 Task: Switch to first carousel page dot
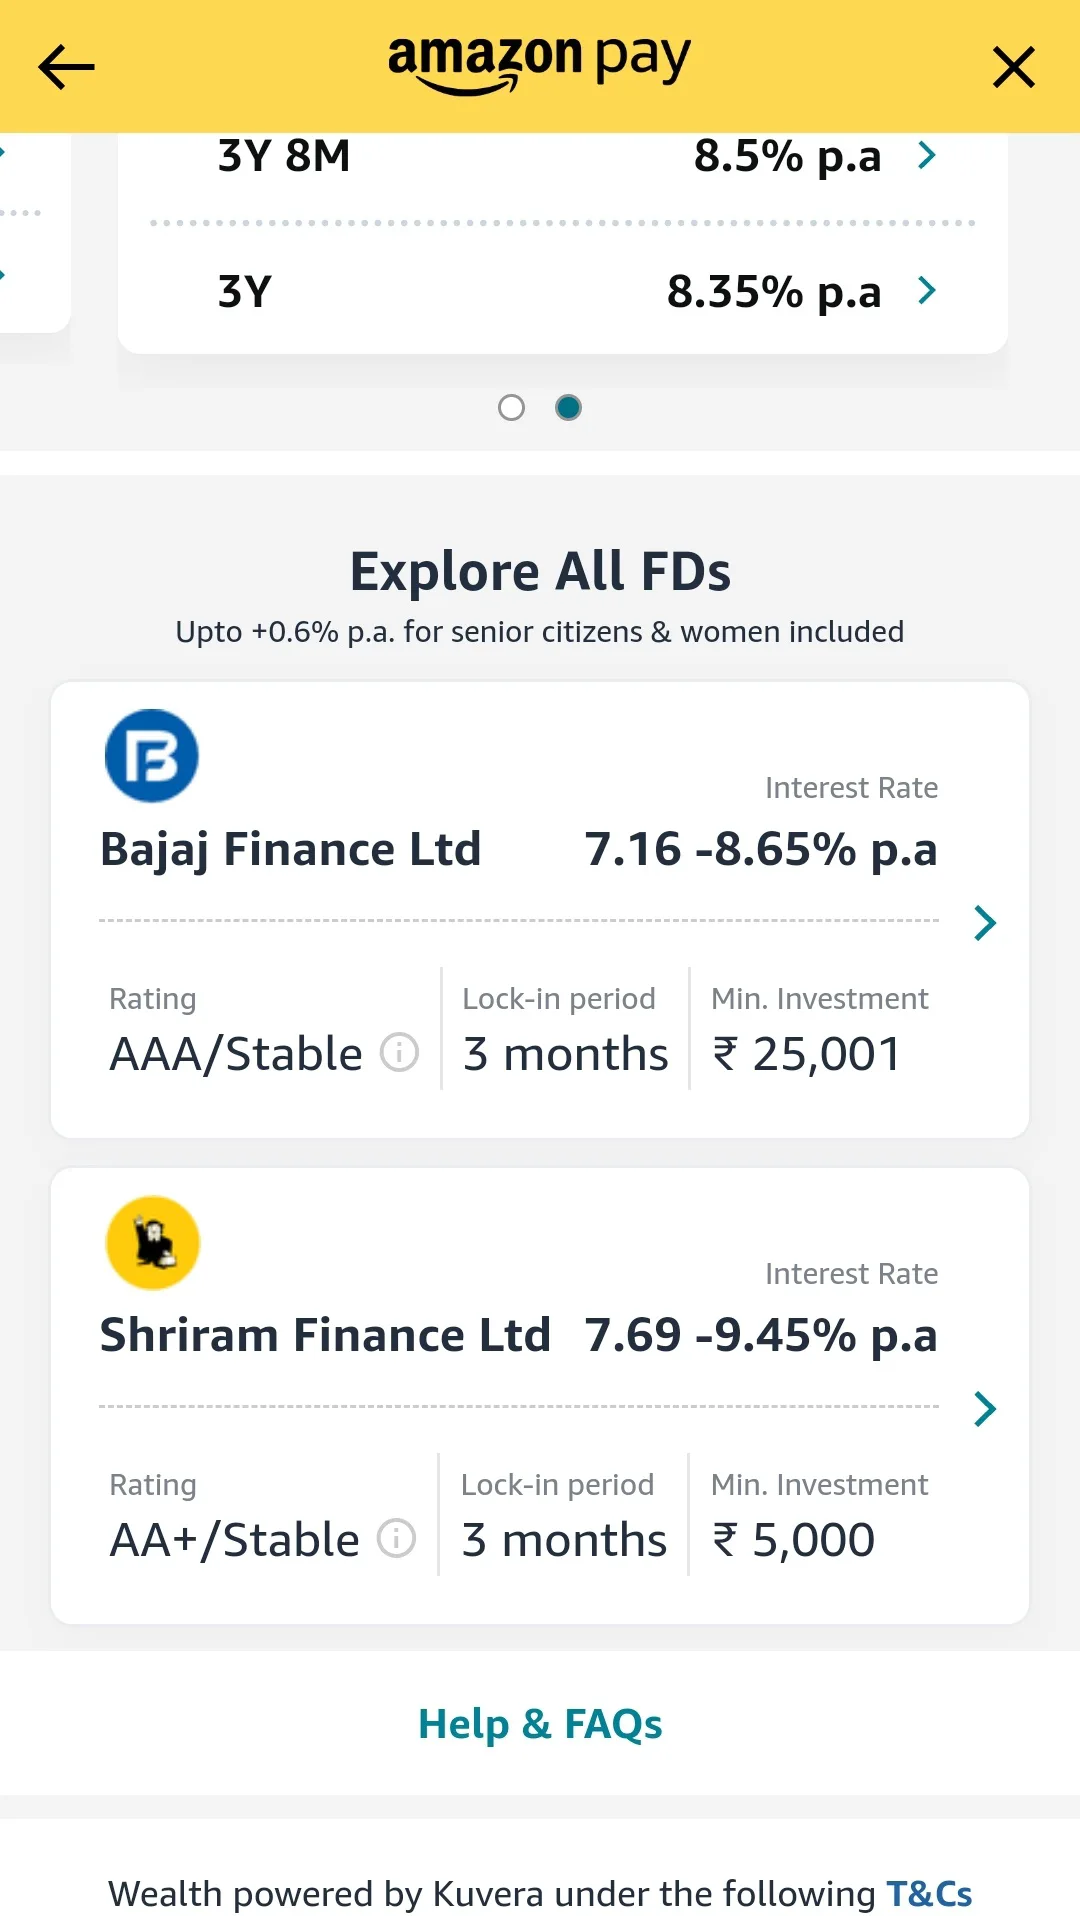pyautogui.click(x=511, y=408)
